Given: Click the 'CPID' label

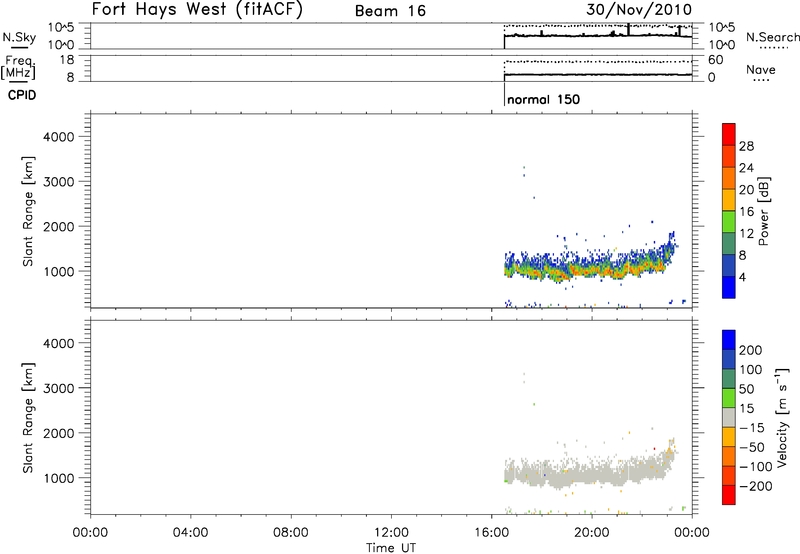Looking at the screenshot, I should pos(22,95).
